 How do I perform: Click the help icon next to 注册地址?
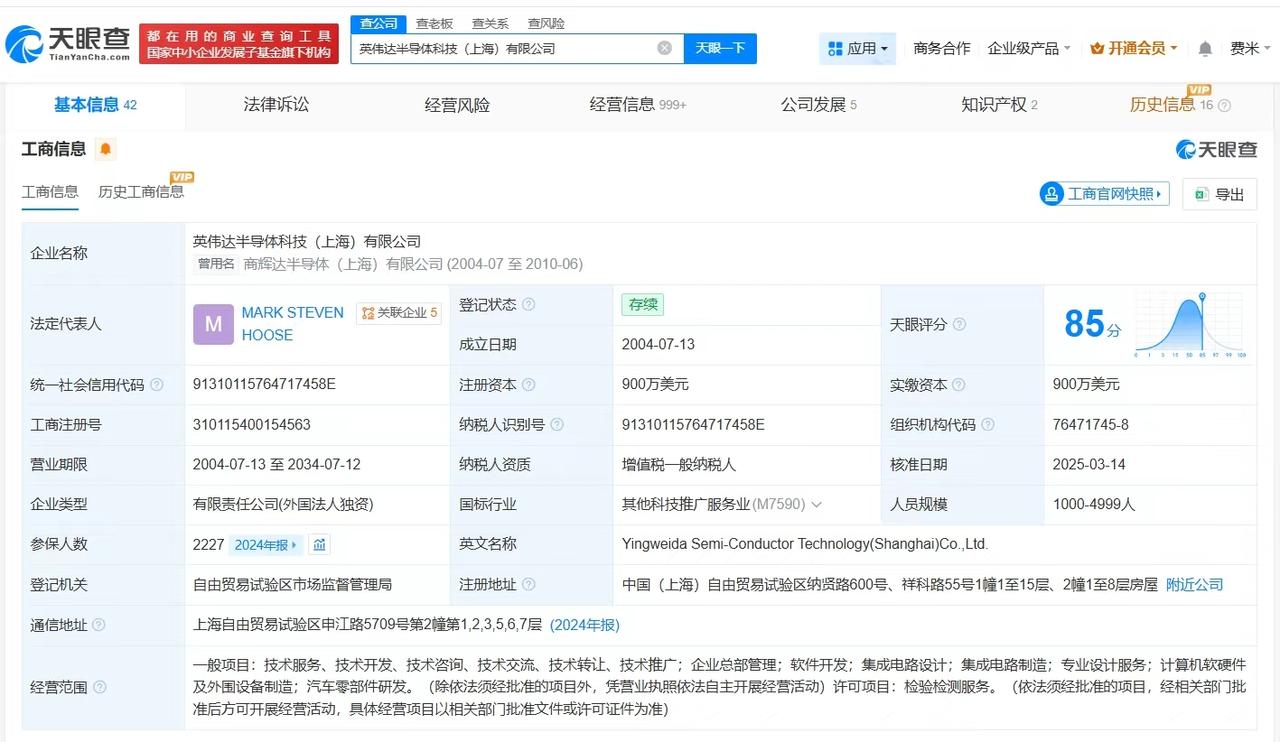click(x=528, y=584)
